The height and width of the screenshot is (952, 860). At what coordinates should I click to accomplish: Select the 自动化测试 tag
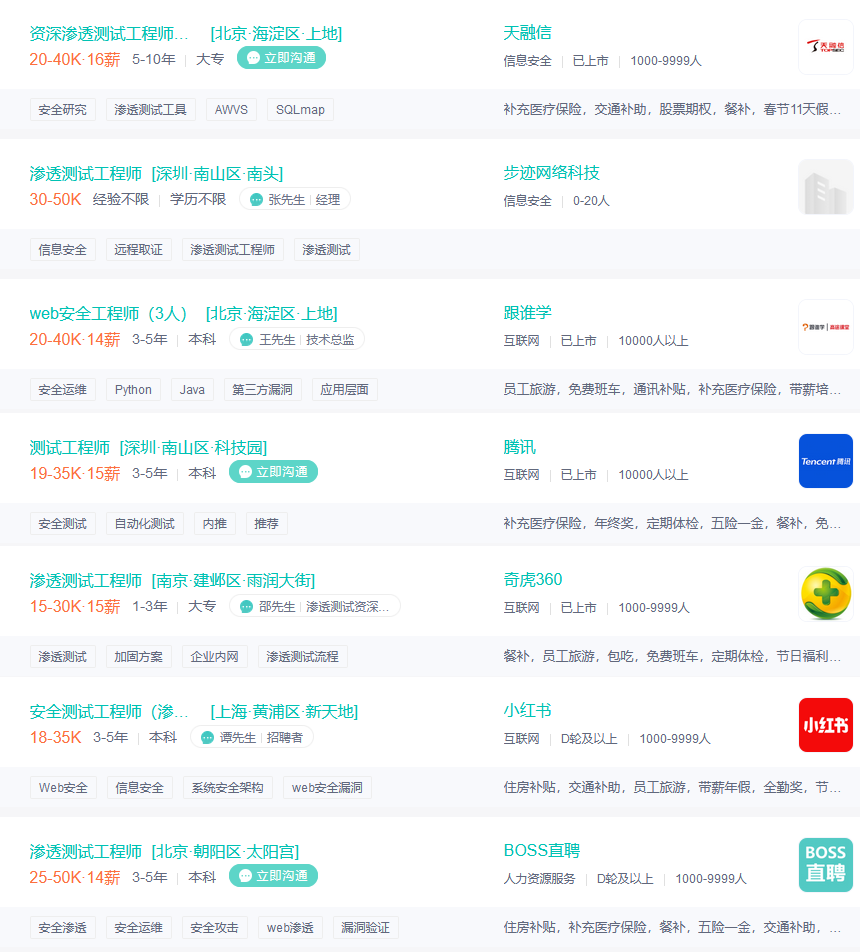tap(145, 523)
